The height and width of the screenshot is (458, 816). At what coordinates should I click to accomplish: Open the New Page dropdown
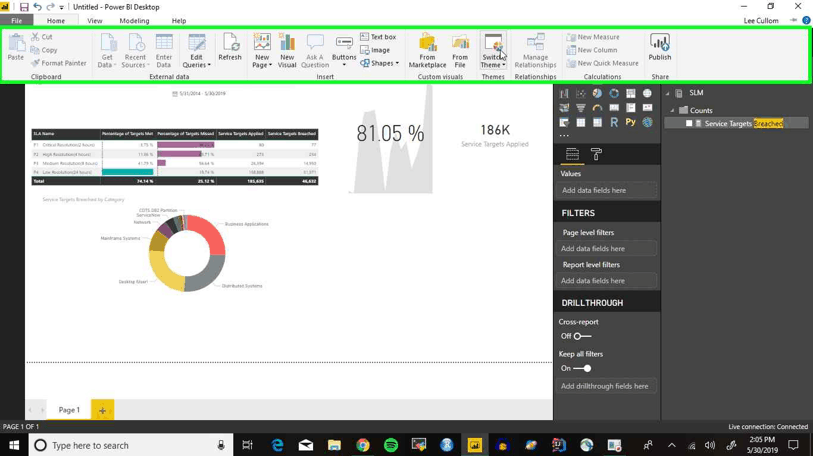pos(262,50)
